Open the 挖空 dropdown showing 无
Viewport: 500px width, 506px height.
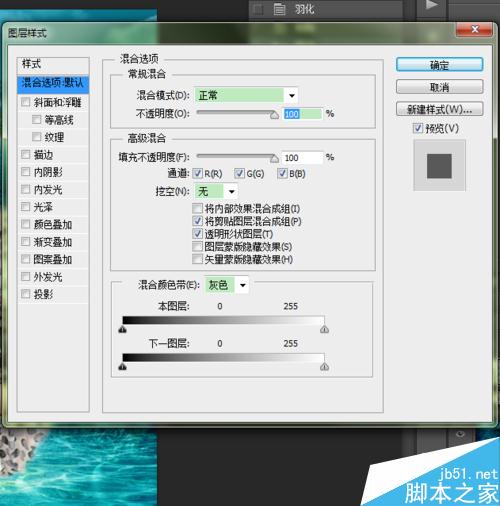click(x=216, y=191)
